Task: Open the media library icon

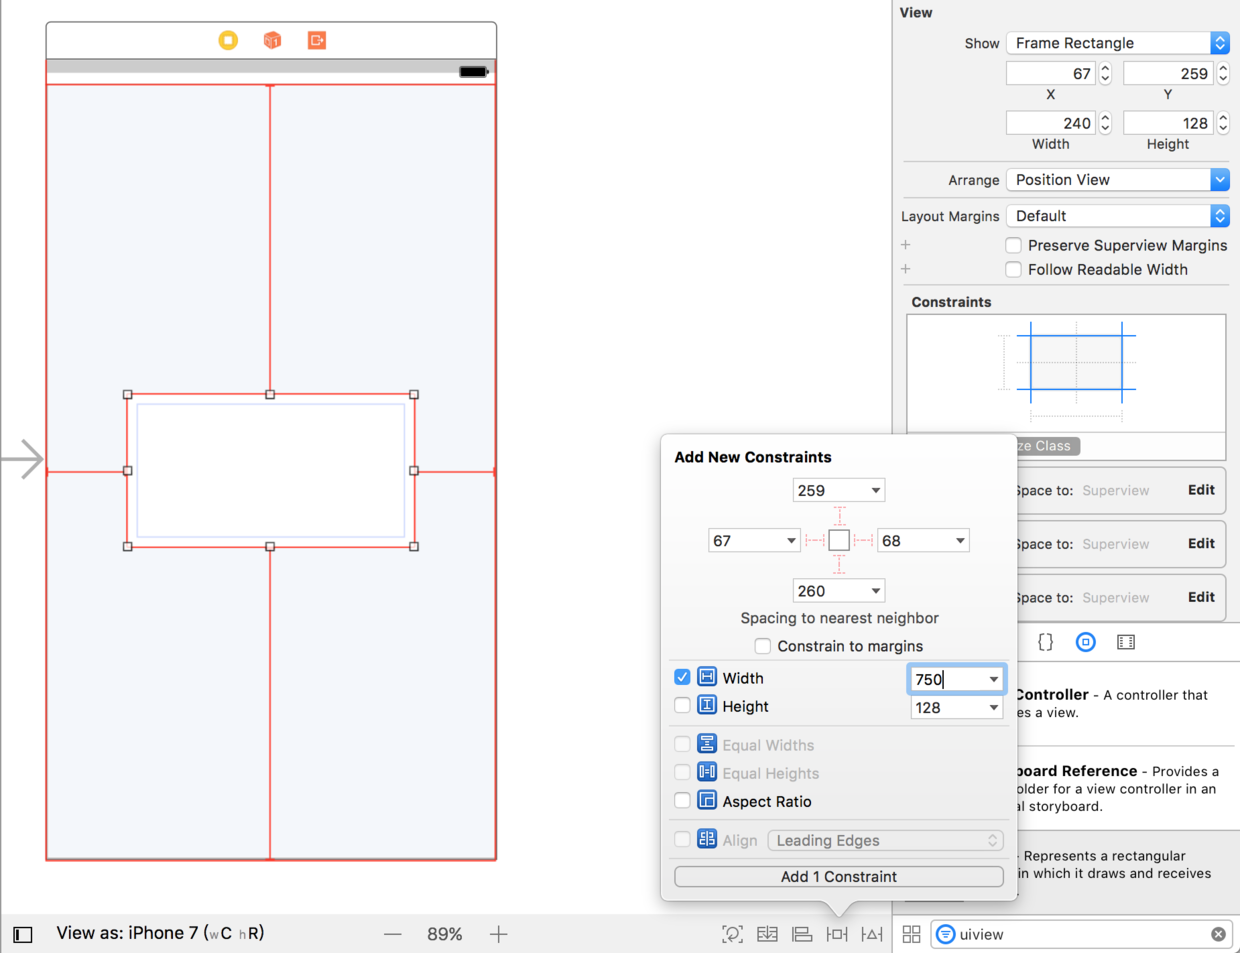Action: pyautogui.click(x=1126, y=642)
